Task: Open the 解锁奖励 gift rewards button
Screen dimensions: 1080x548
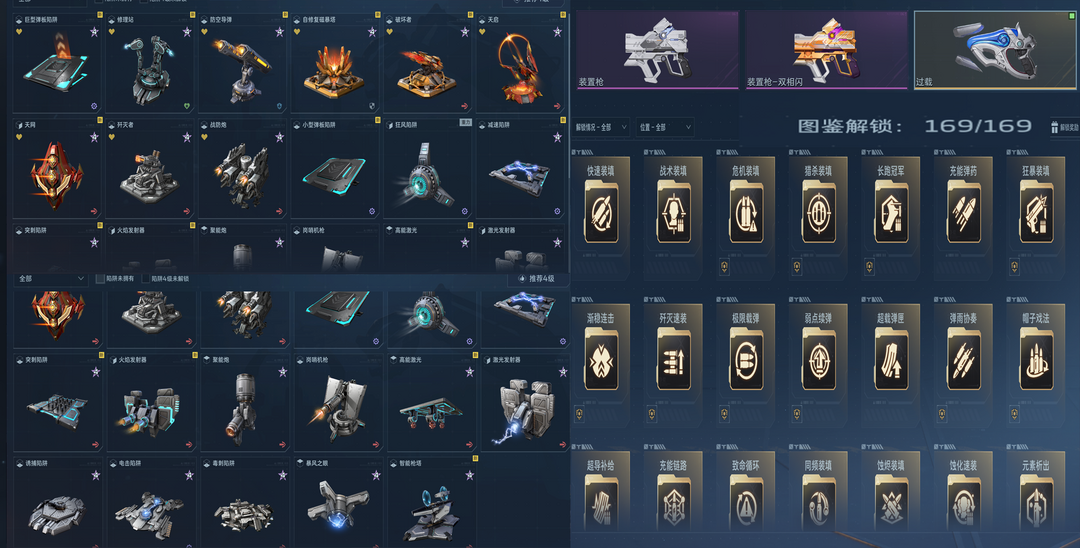Action: tap(1065, 127)
